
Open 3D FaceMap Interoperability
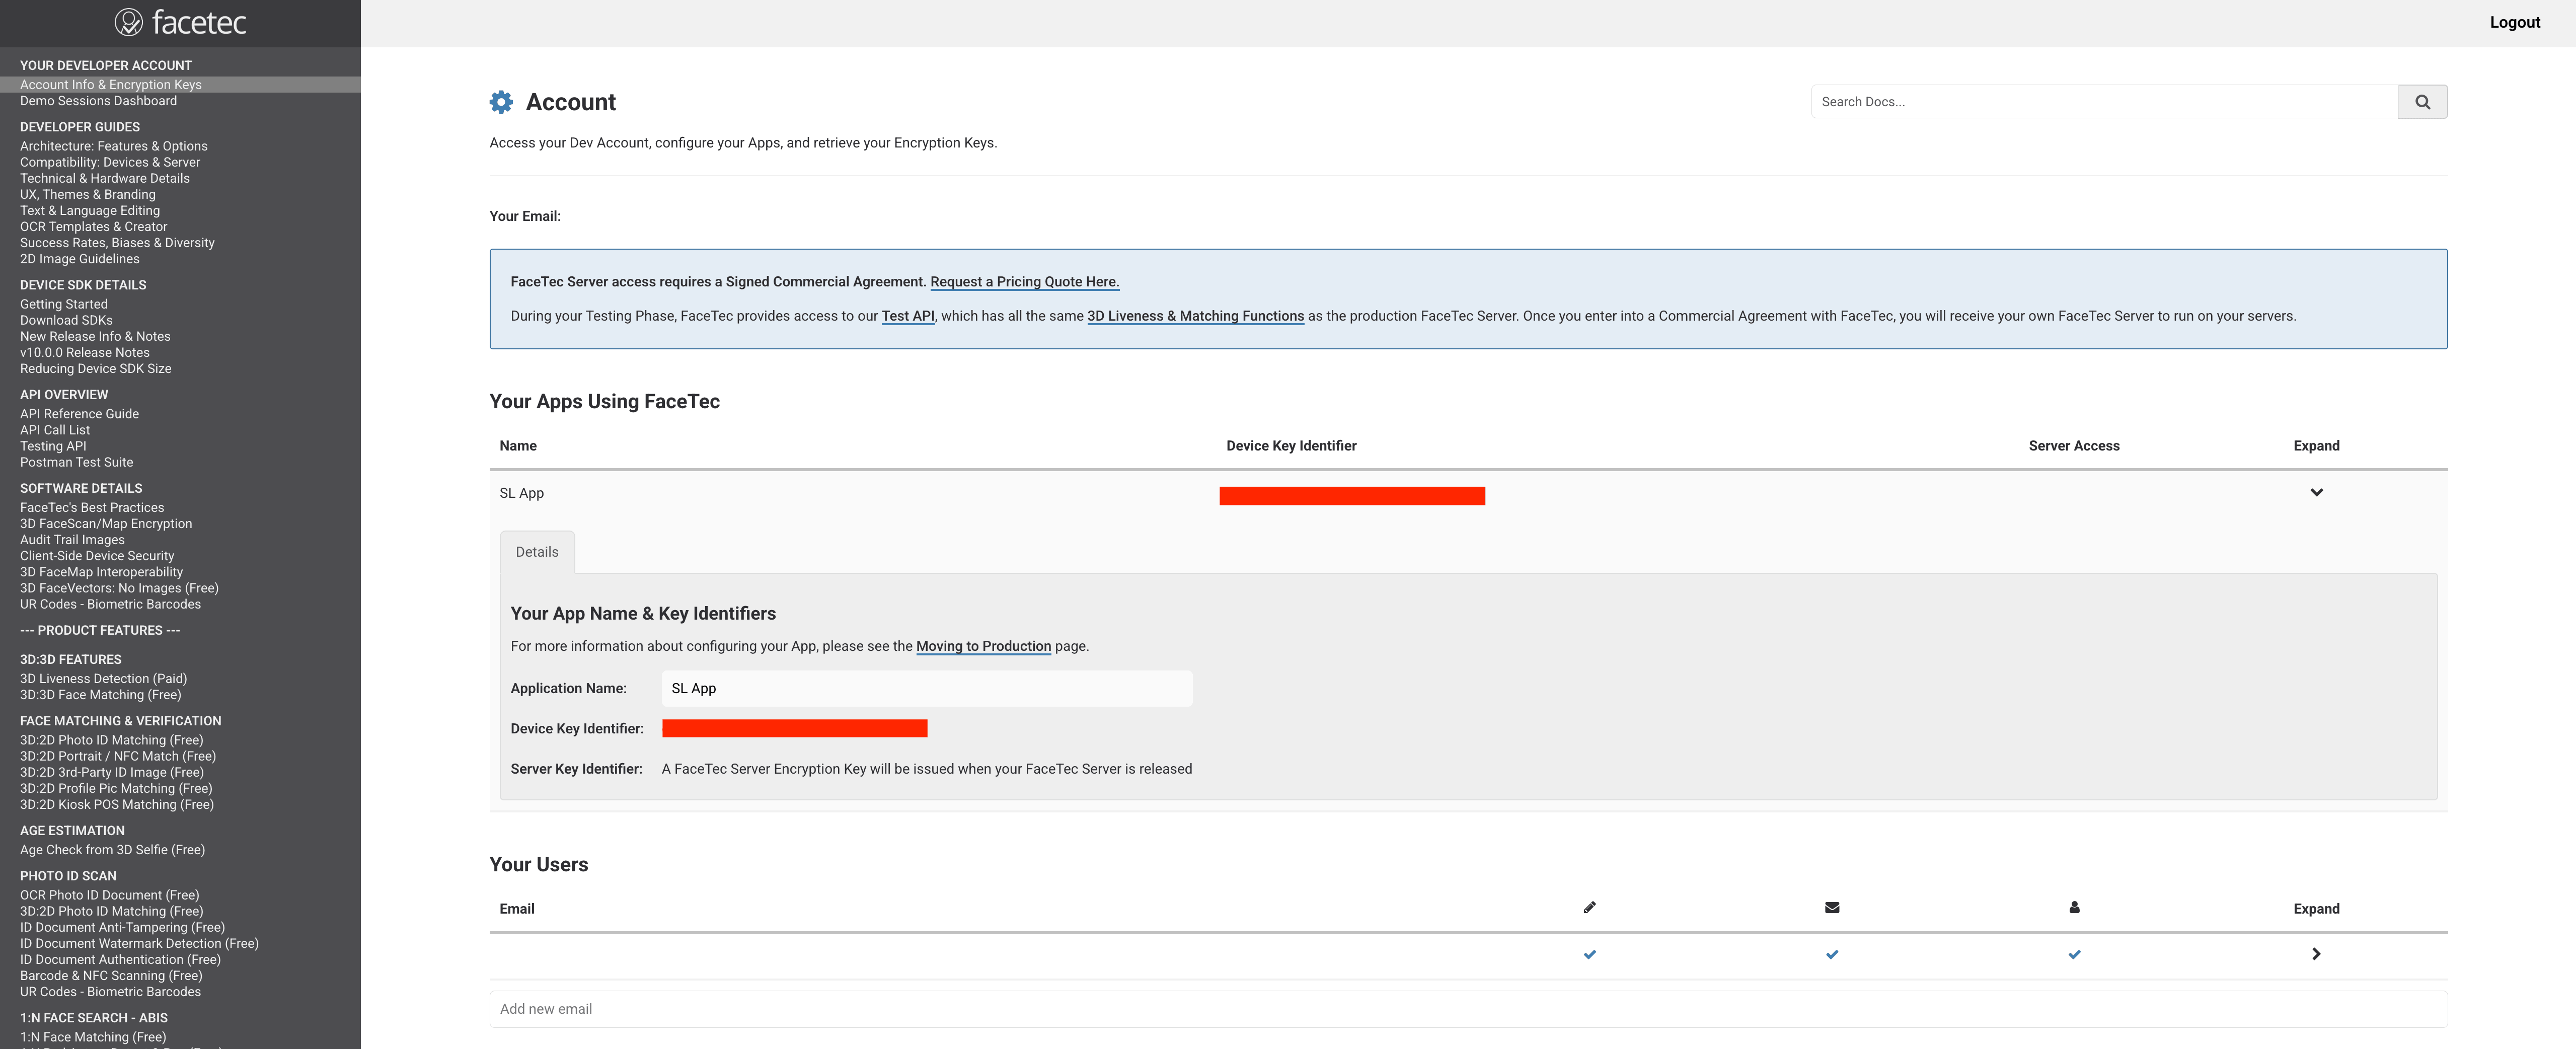click(x=101, y=572)
